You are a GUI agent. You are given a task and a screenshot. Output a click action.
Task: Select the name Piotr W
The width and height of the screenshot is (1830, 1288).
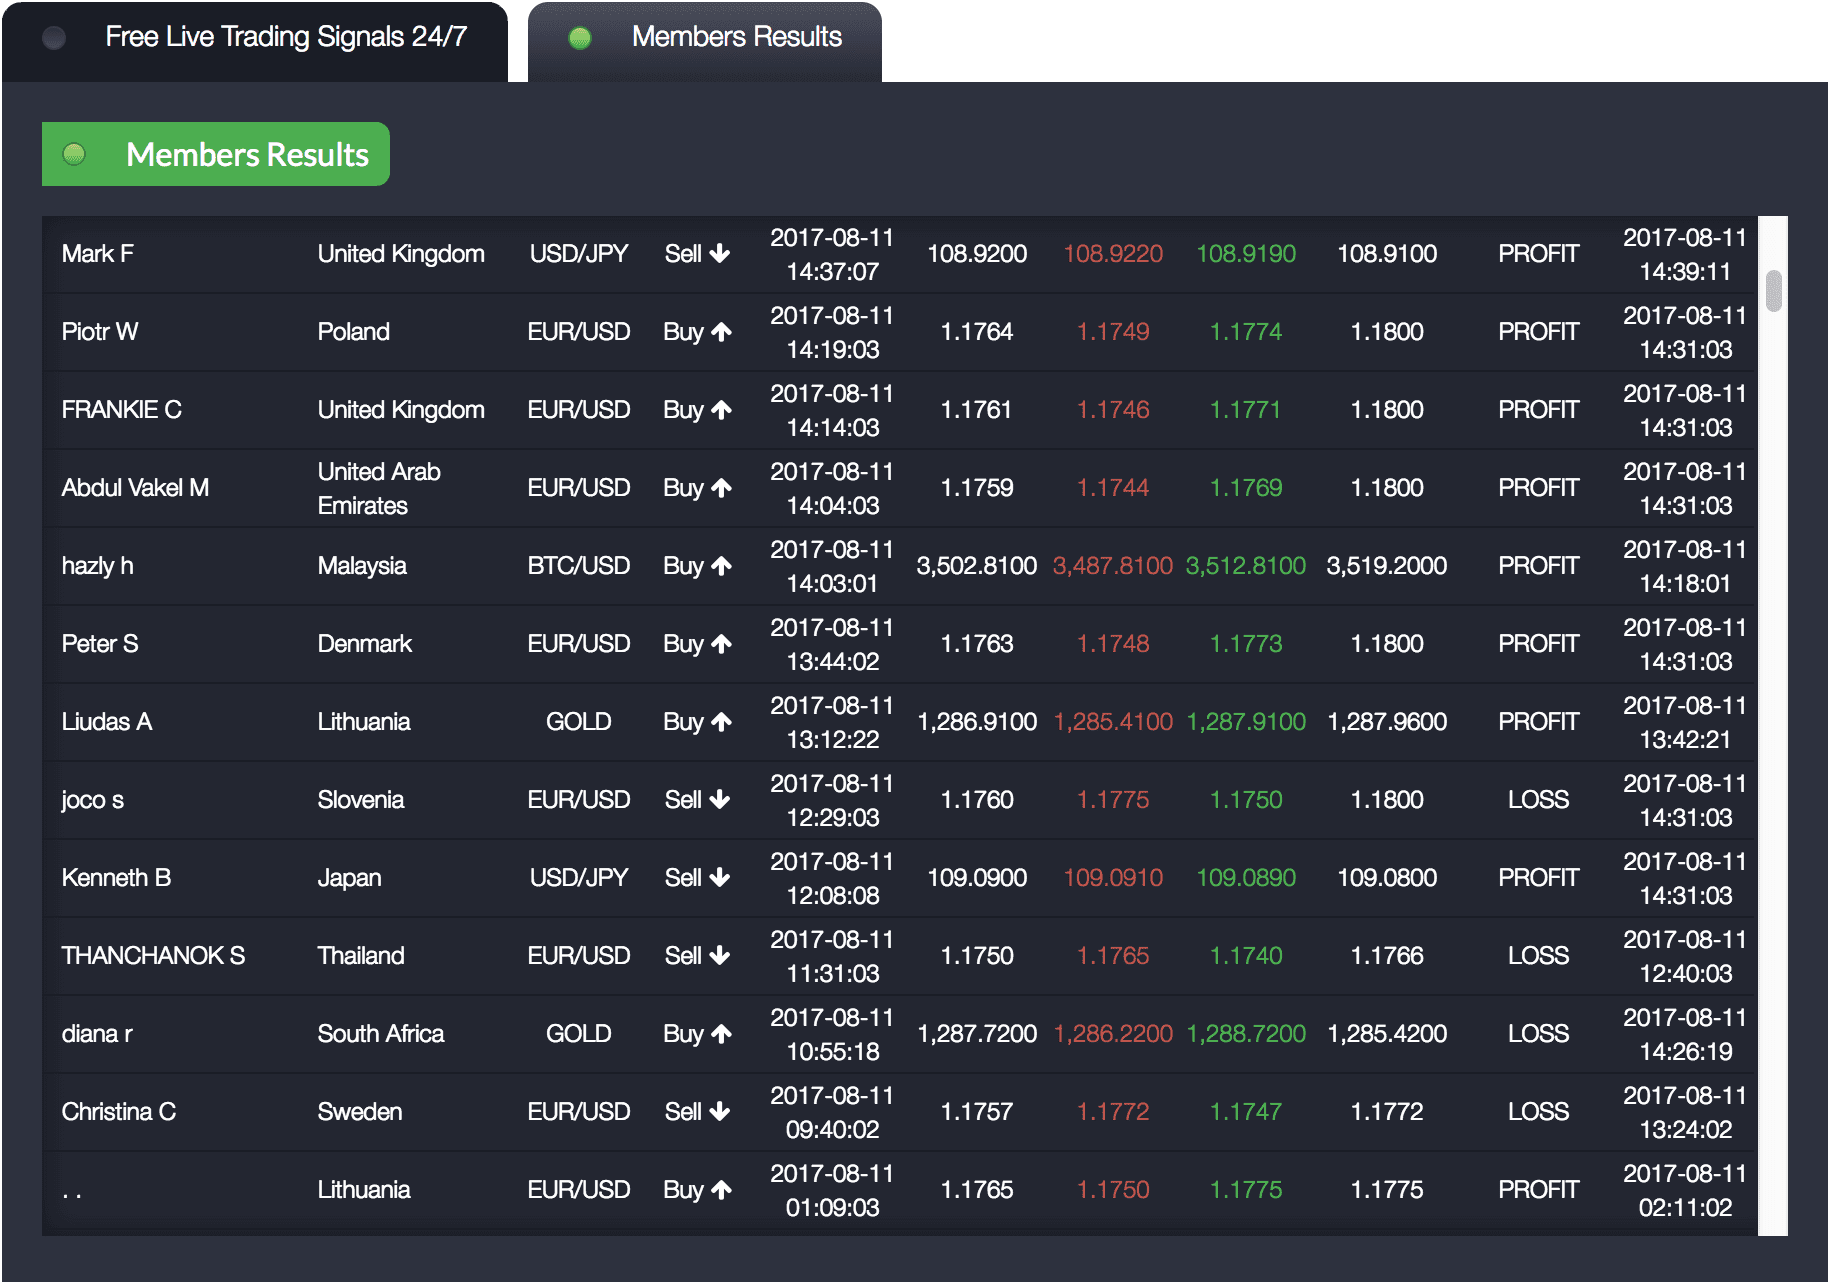100,332
